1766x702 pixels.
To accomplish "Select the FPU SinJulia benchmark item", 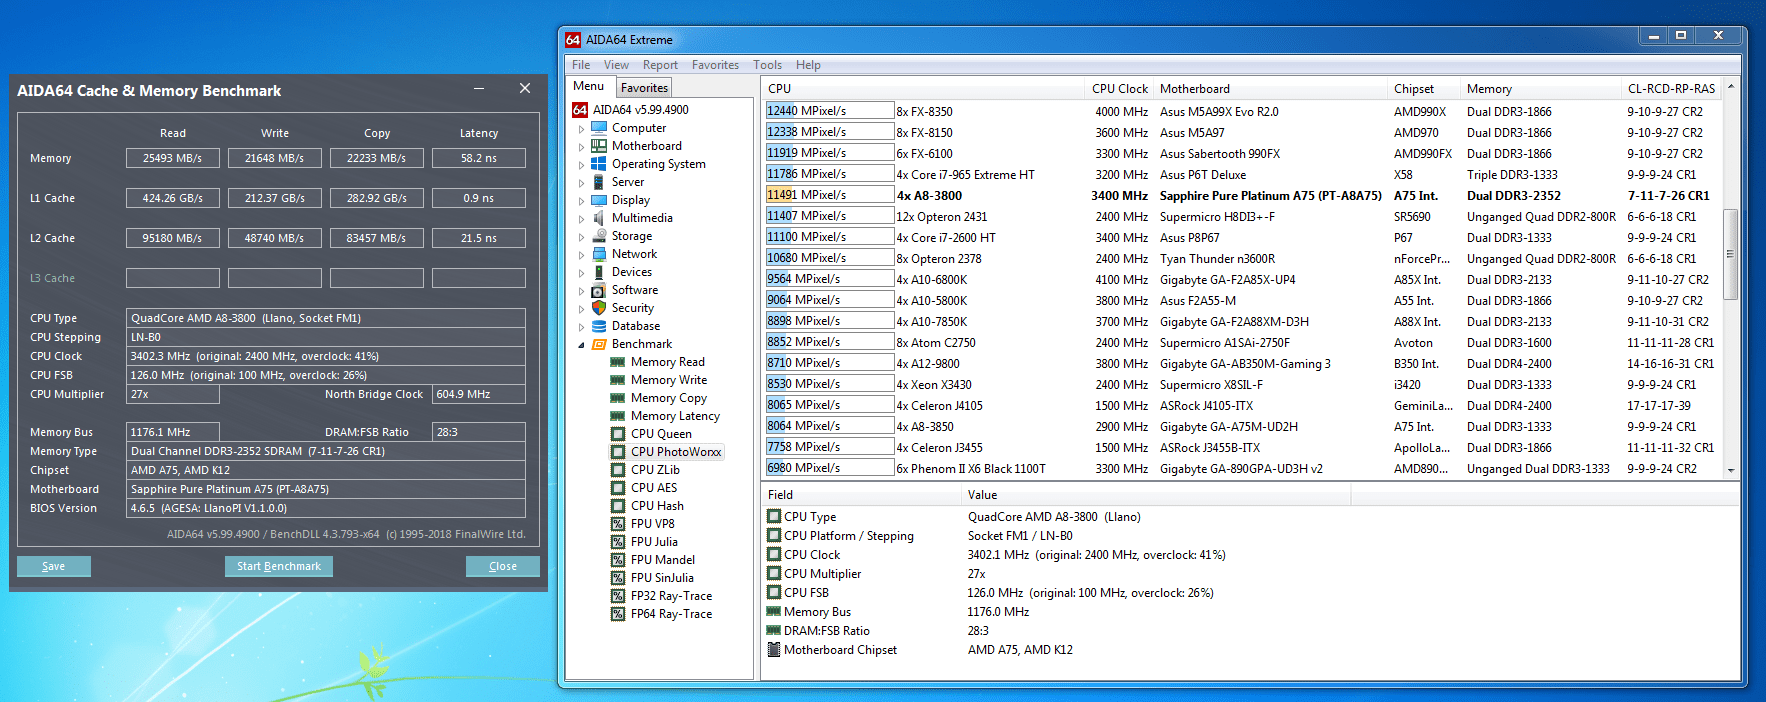I will click(x=652, y=578).
